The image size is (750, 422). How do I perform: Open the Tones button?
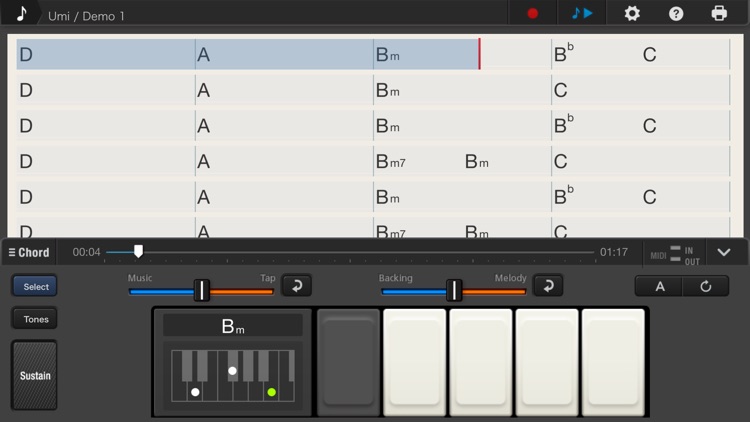click(x=35, y=319)
